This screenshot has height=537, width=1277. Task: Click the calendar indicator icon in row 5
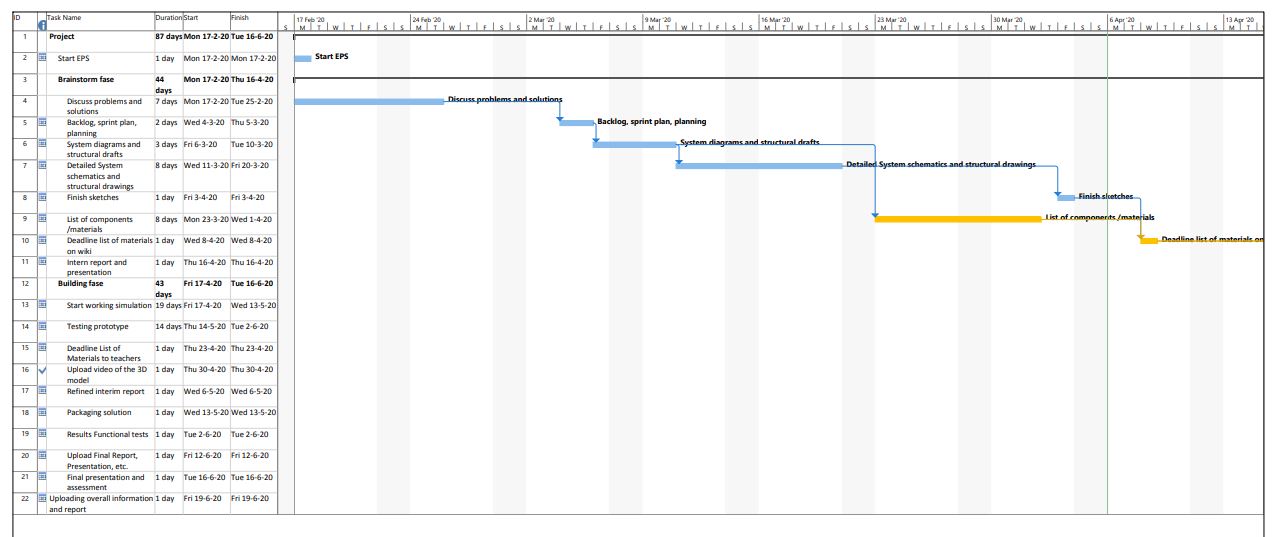point(42,123)
